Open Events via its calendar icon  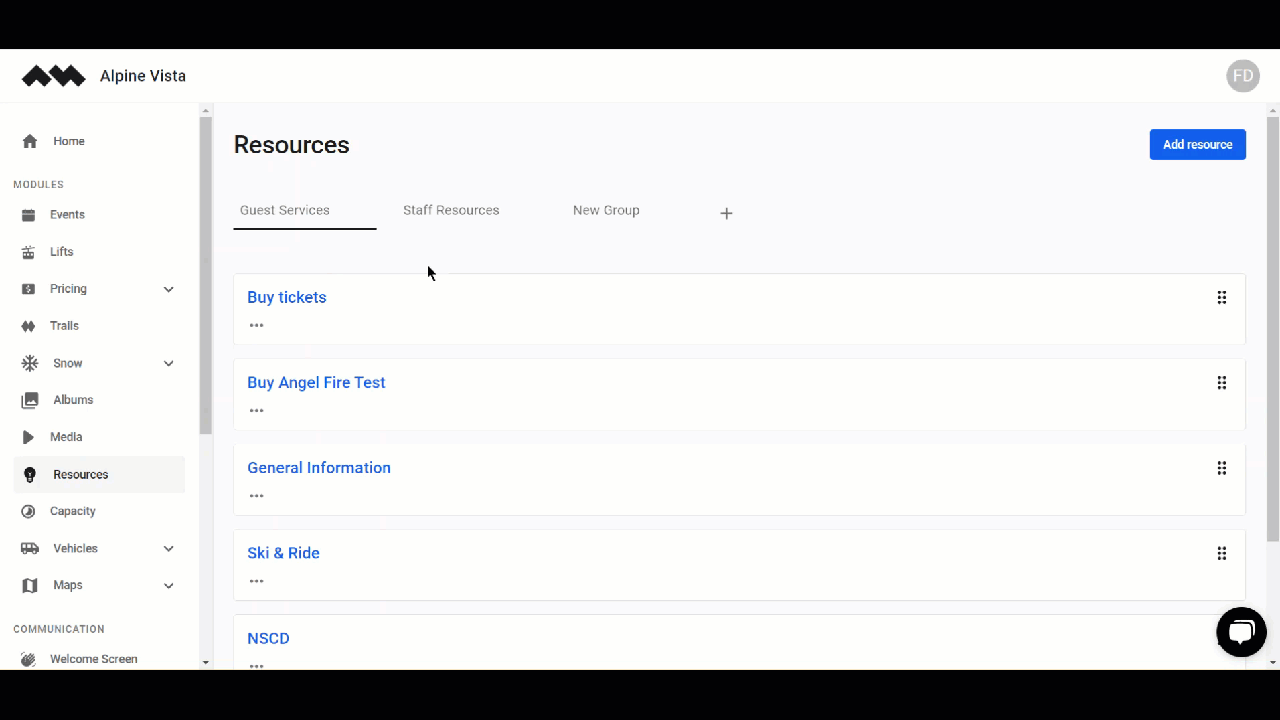29,214
